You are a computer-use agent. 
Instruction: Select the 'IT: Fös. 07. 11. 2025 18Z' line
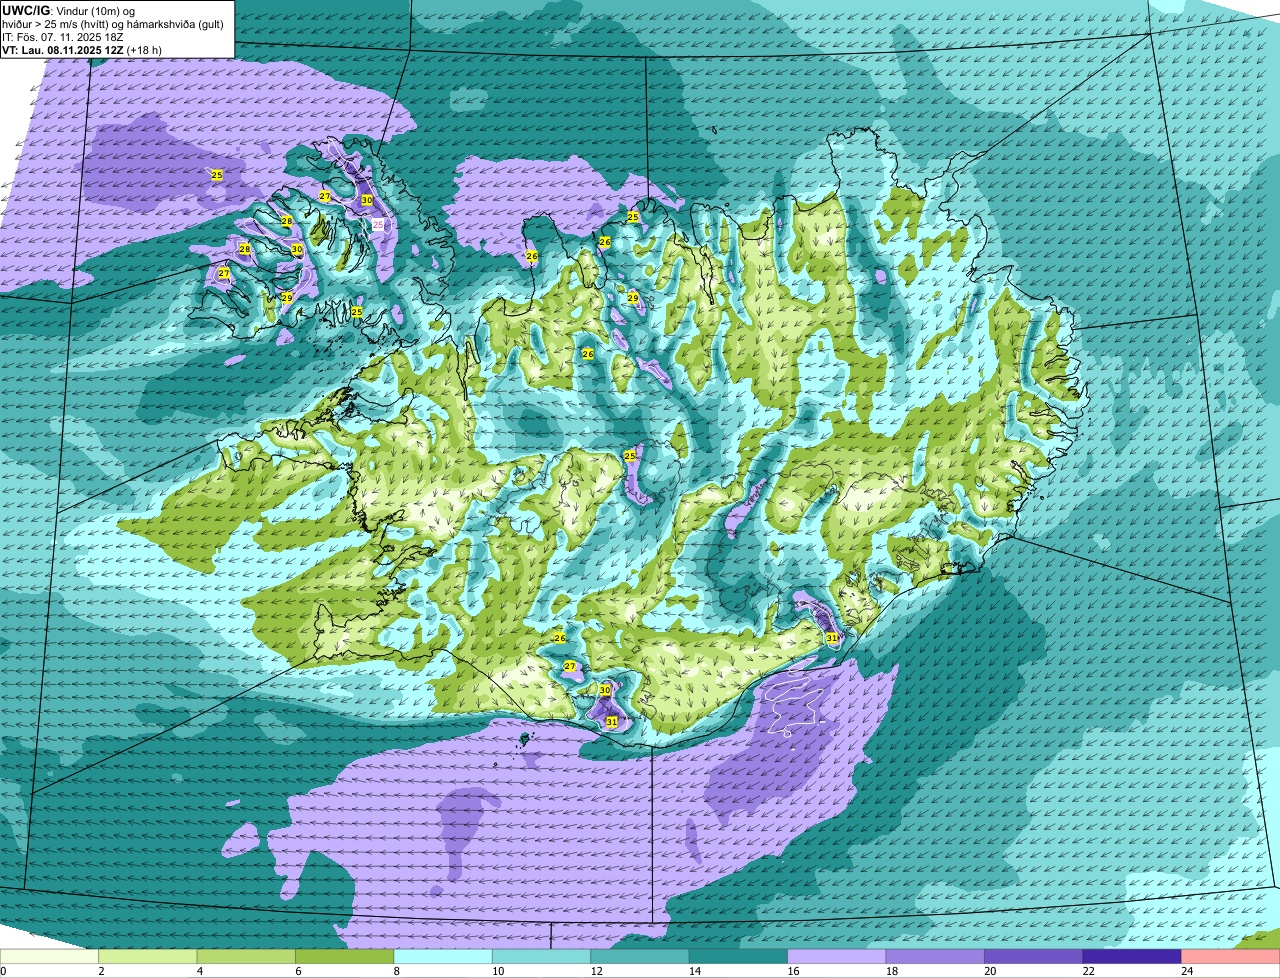63,37
